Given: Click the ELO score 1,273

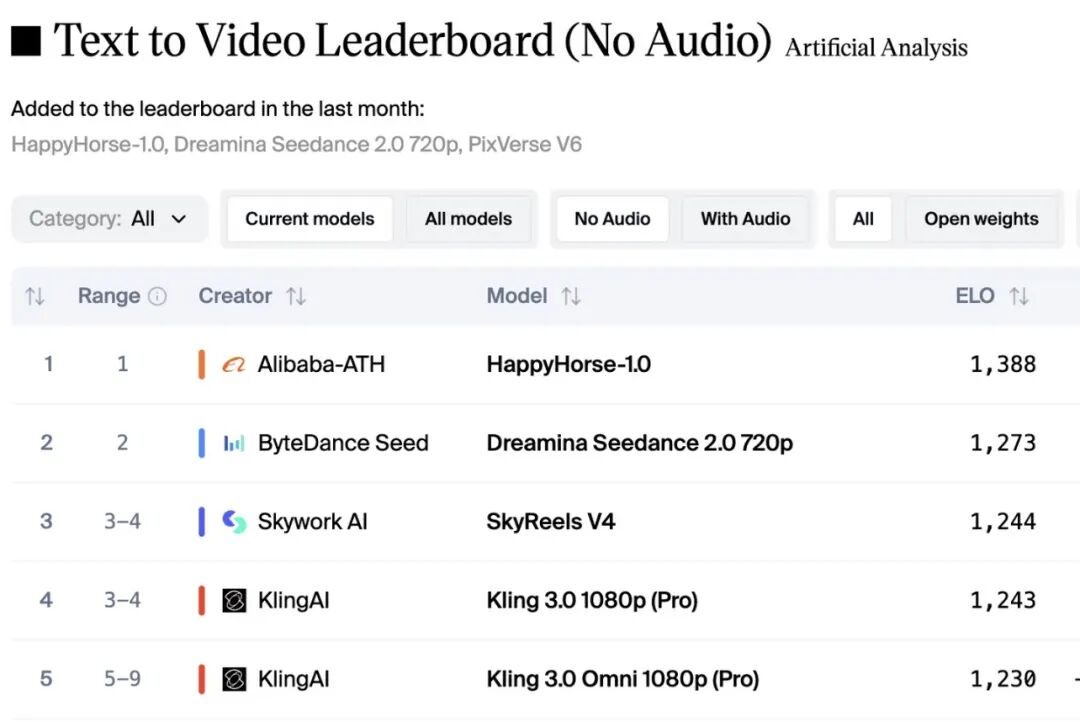Looking at the screenshot, I should point(1003,443).
